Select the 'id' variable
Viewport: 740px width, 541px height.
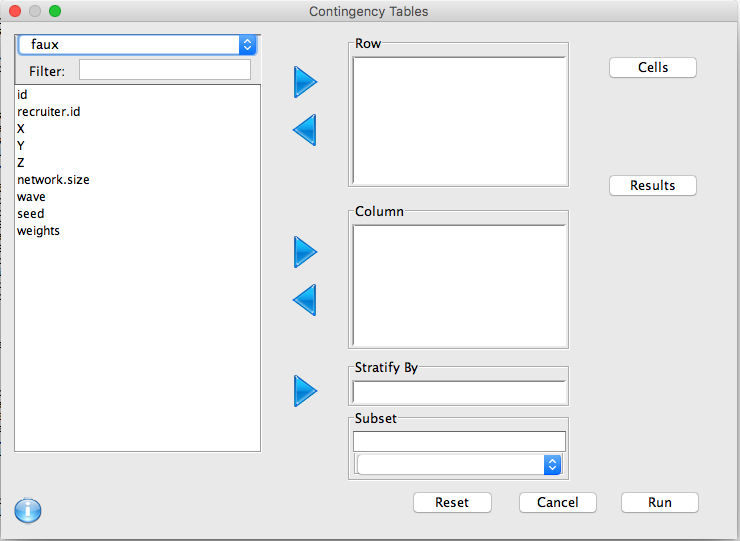tap(137, 94)
